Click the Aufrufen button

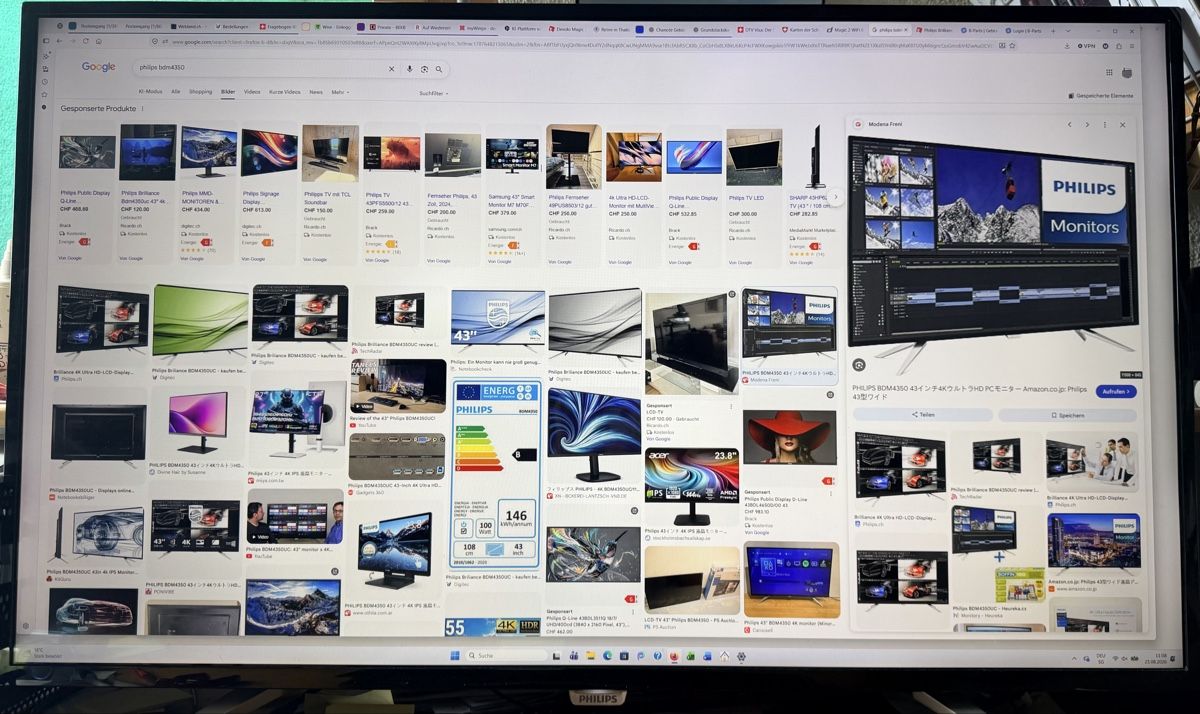(x=1116, y=392)
